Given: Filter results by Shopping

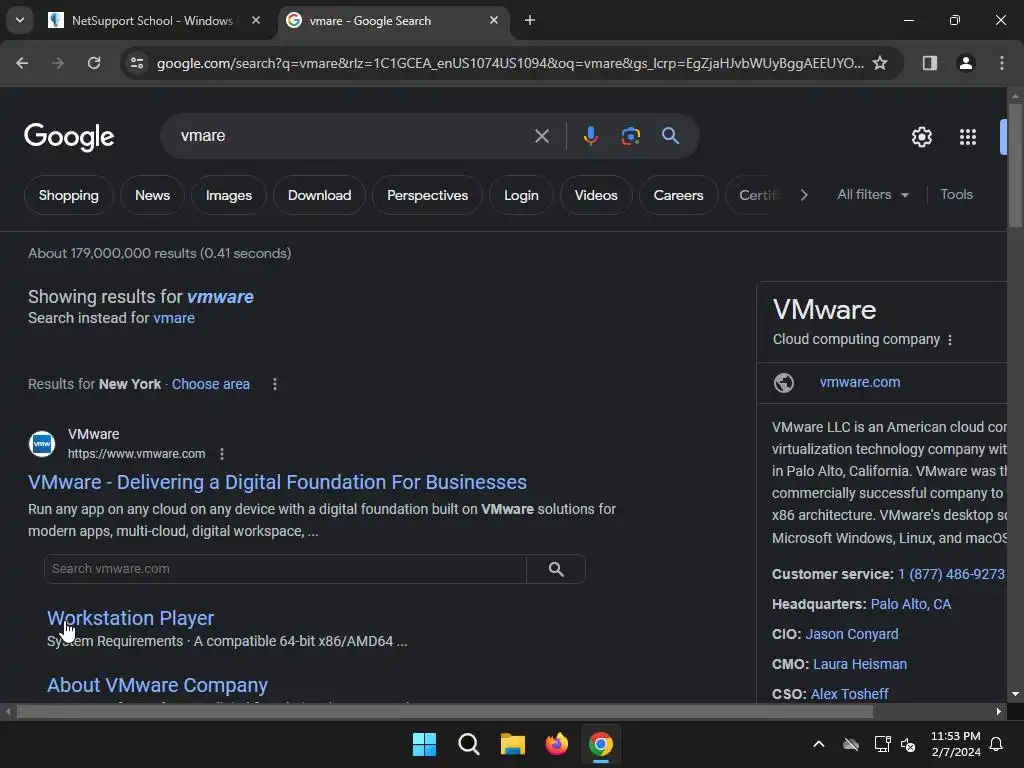Looking at the screenshot, I should click(x=69, y=195).
